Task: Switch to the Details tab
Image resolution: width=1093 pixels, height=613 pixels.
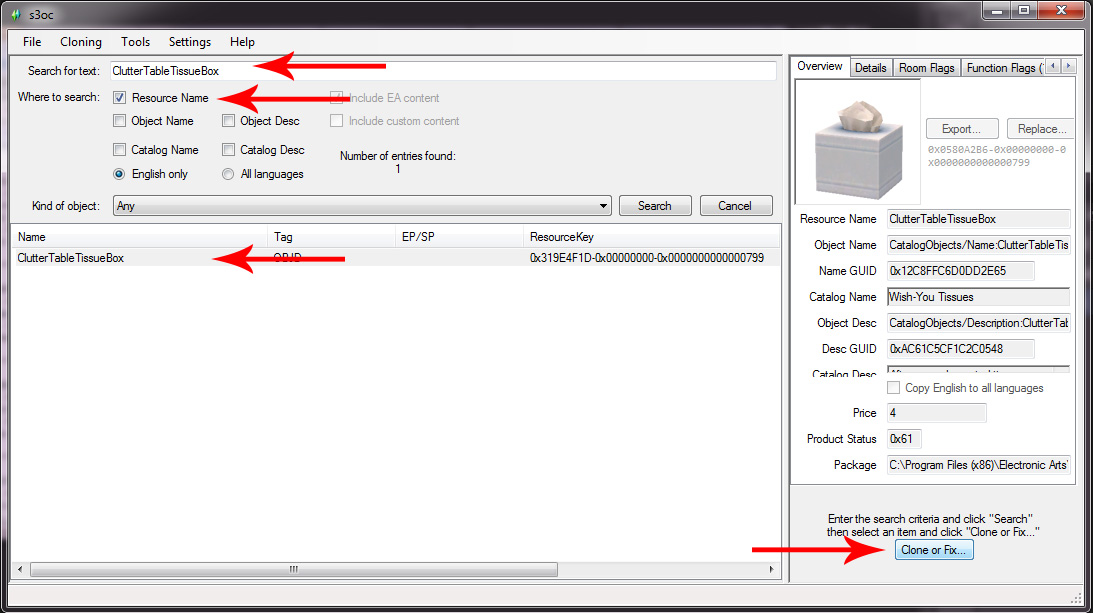Action: point(870,68)
